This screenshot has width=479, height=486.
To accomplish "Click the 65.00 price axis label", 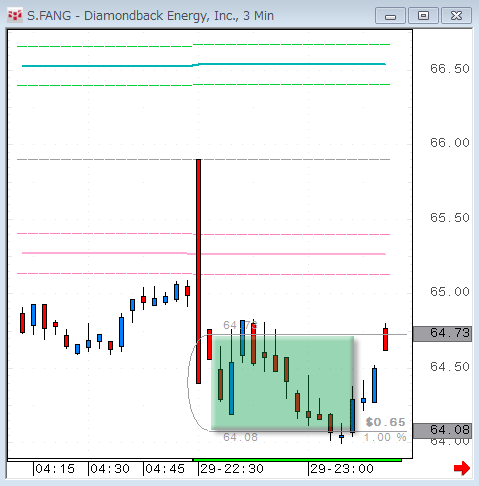I will point(450,292).
